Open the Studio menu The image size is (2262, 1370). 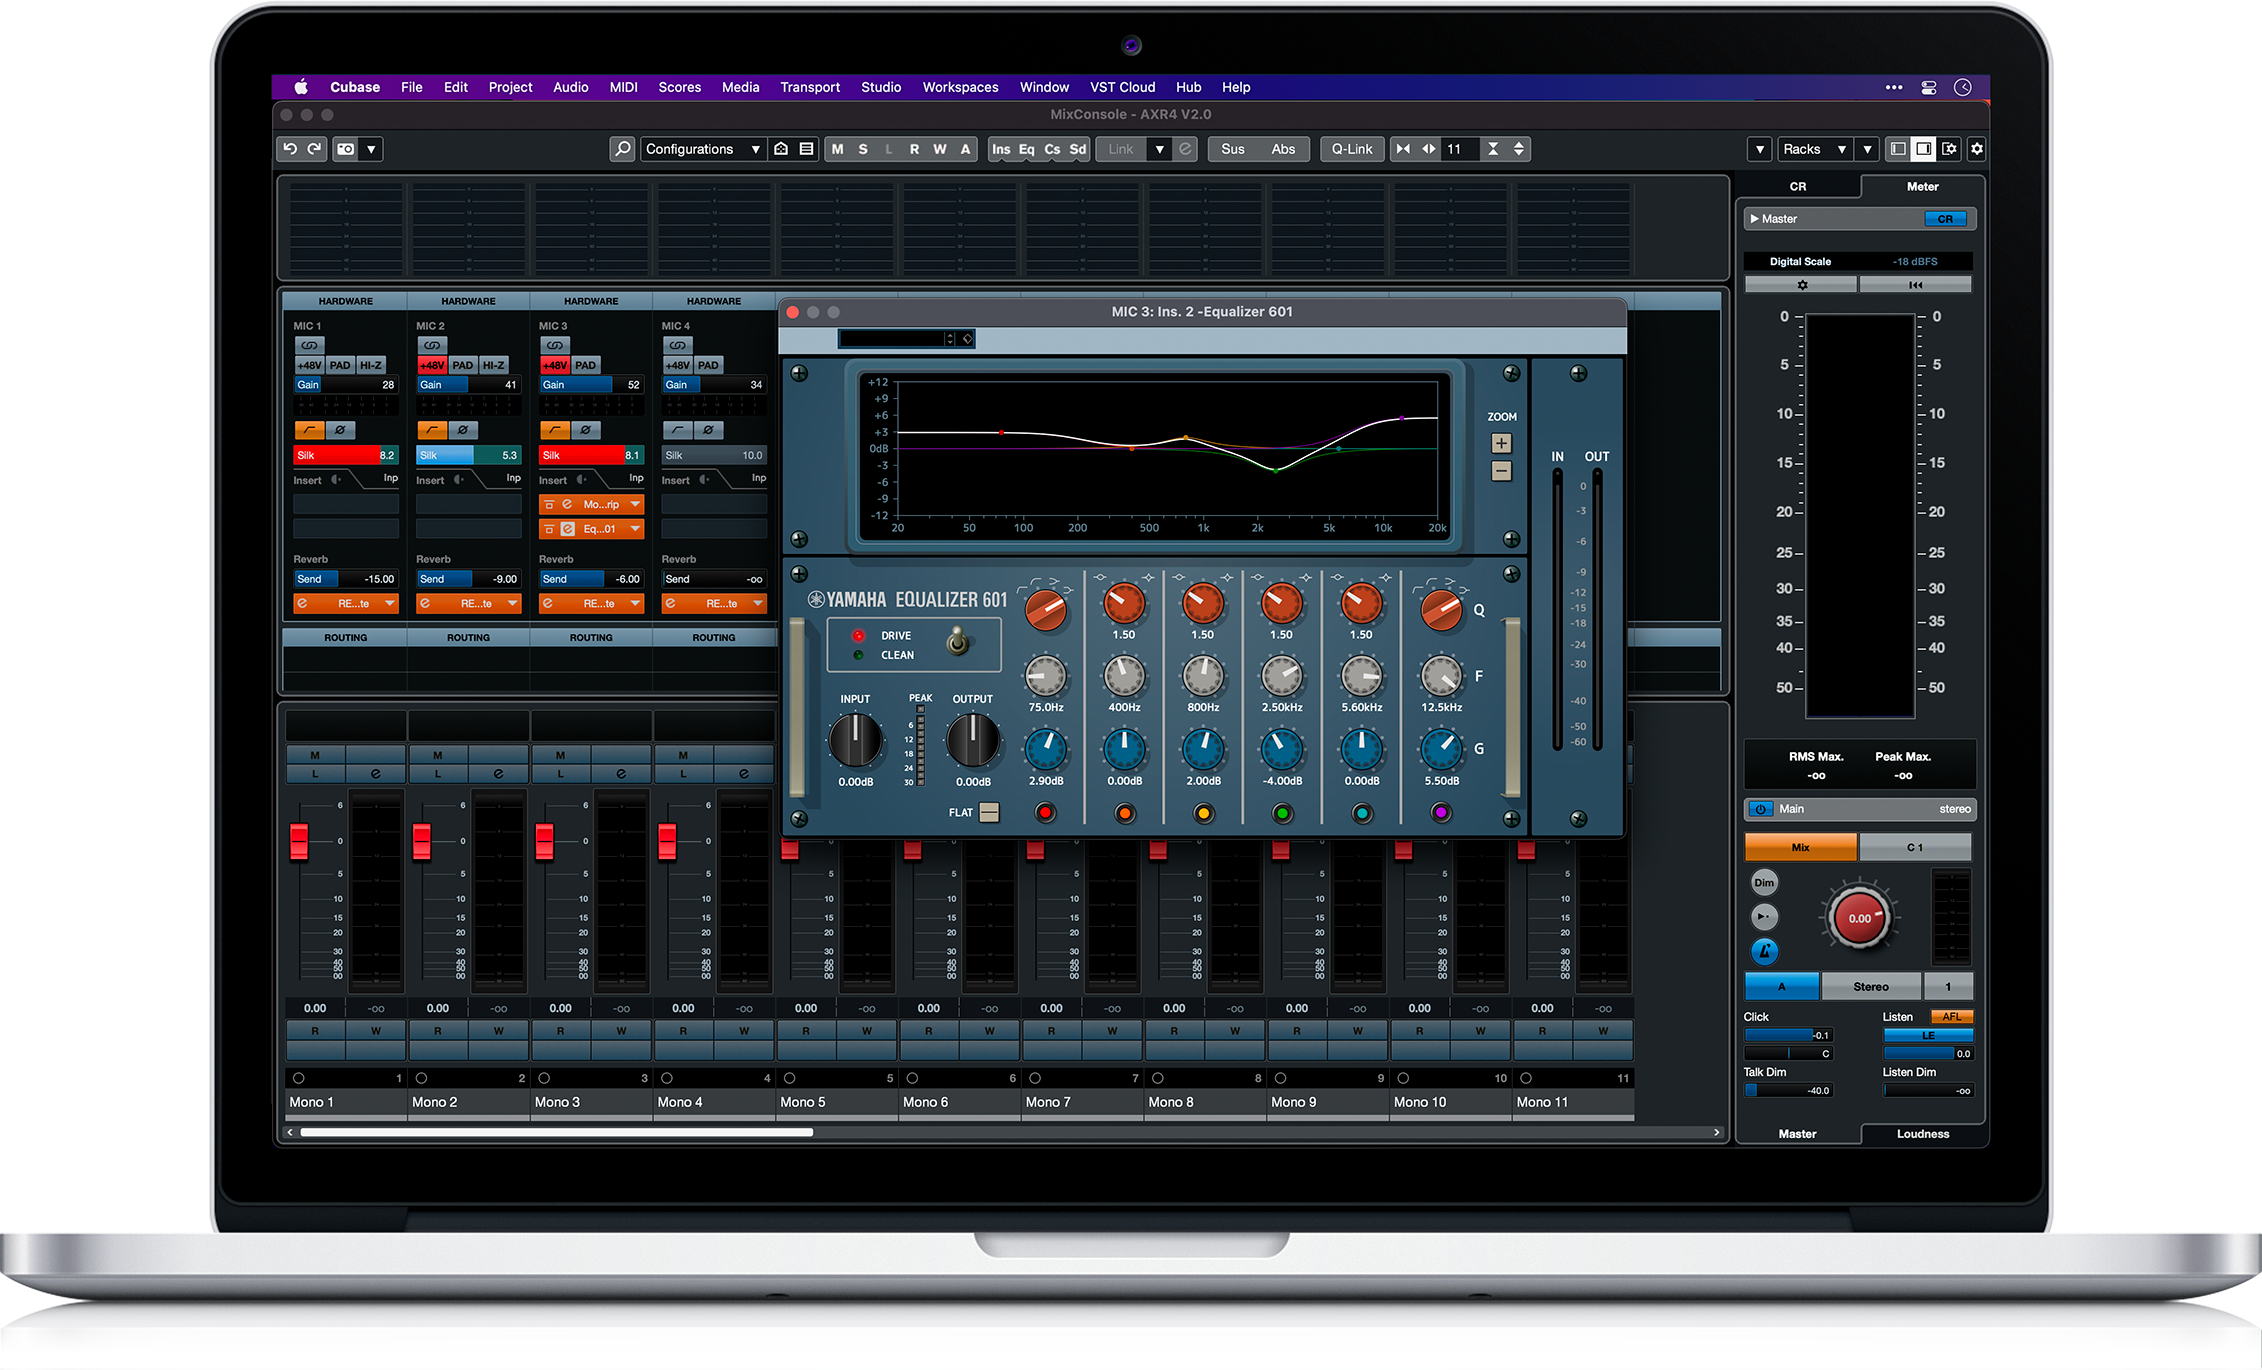(x=881, y=87)
